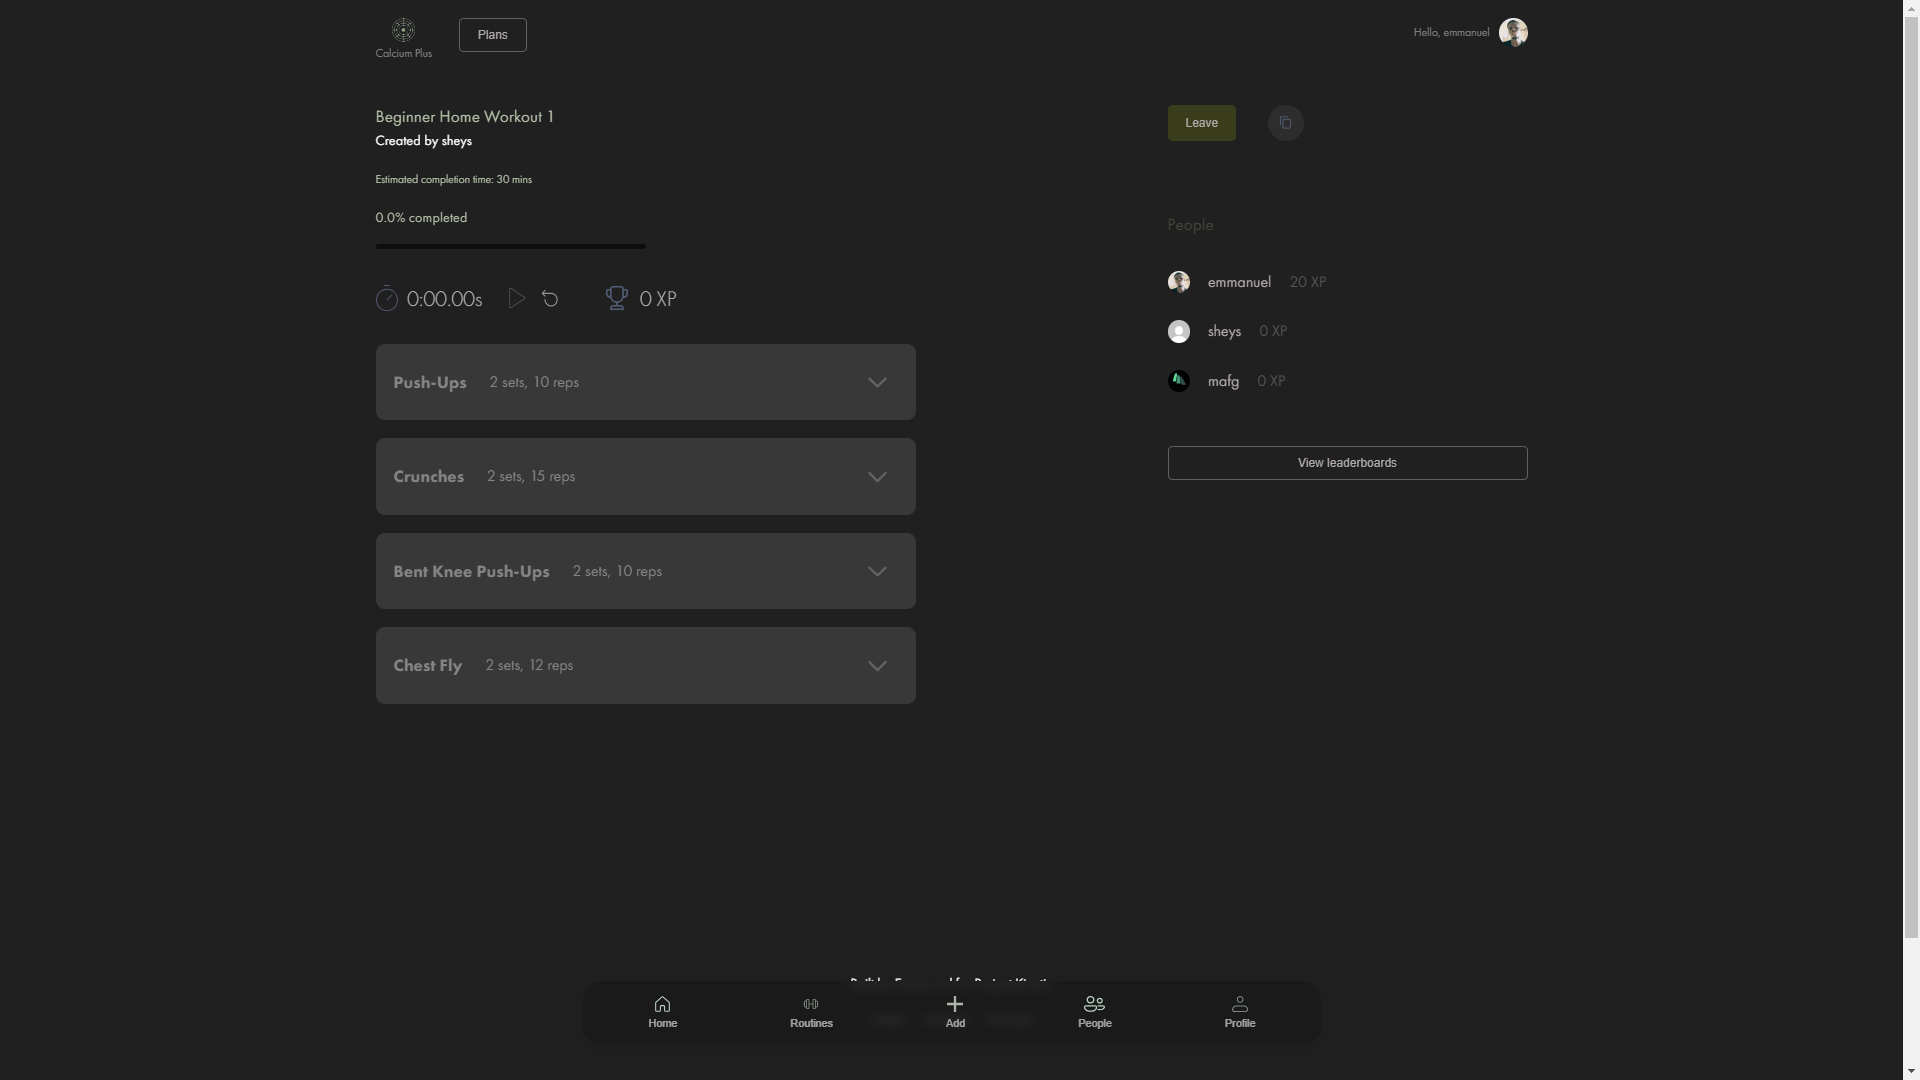
Task: Reset the stopwatch with the reset icon
Action: coord(550,298)
